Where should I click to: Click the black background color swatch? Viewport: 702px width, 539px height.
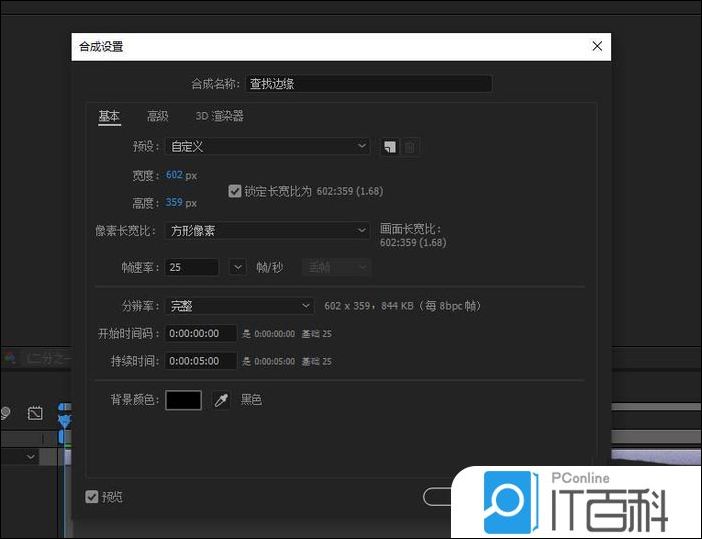point(183,400)
